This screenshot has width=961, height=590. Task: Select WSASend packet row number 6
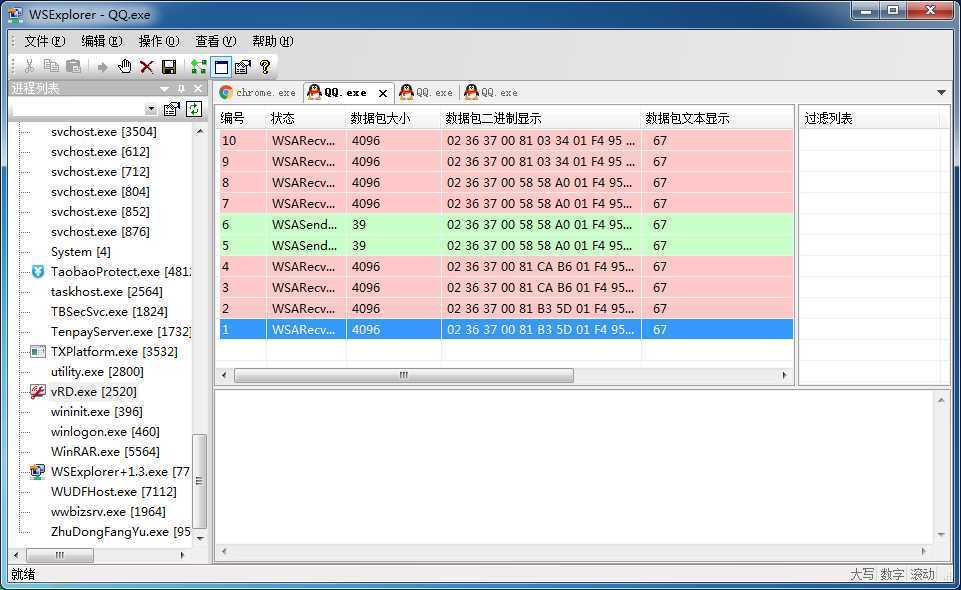click(x=506, y=225)
